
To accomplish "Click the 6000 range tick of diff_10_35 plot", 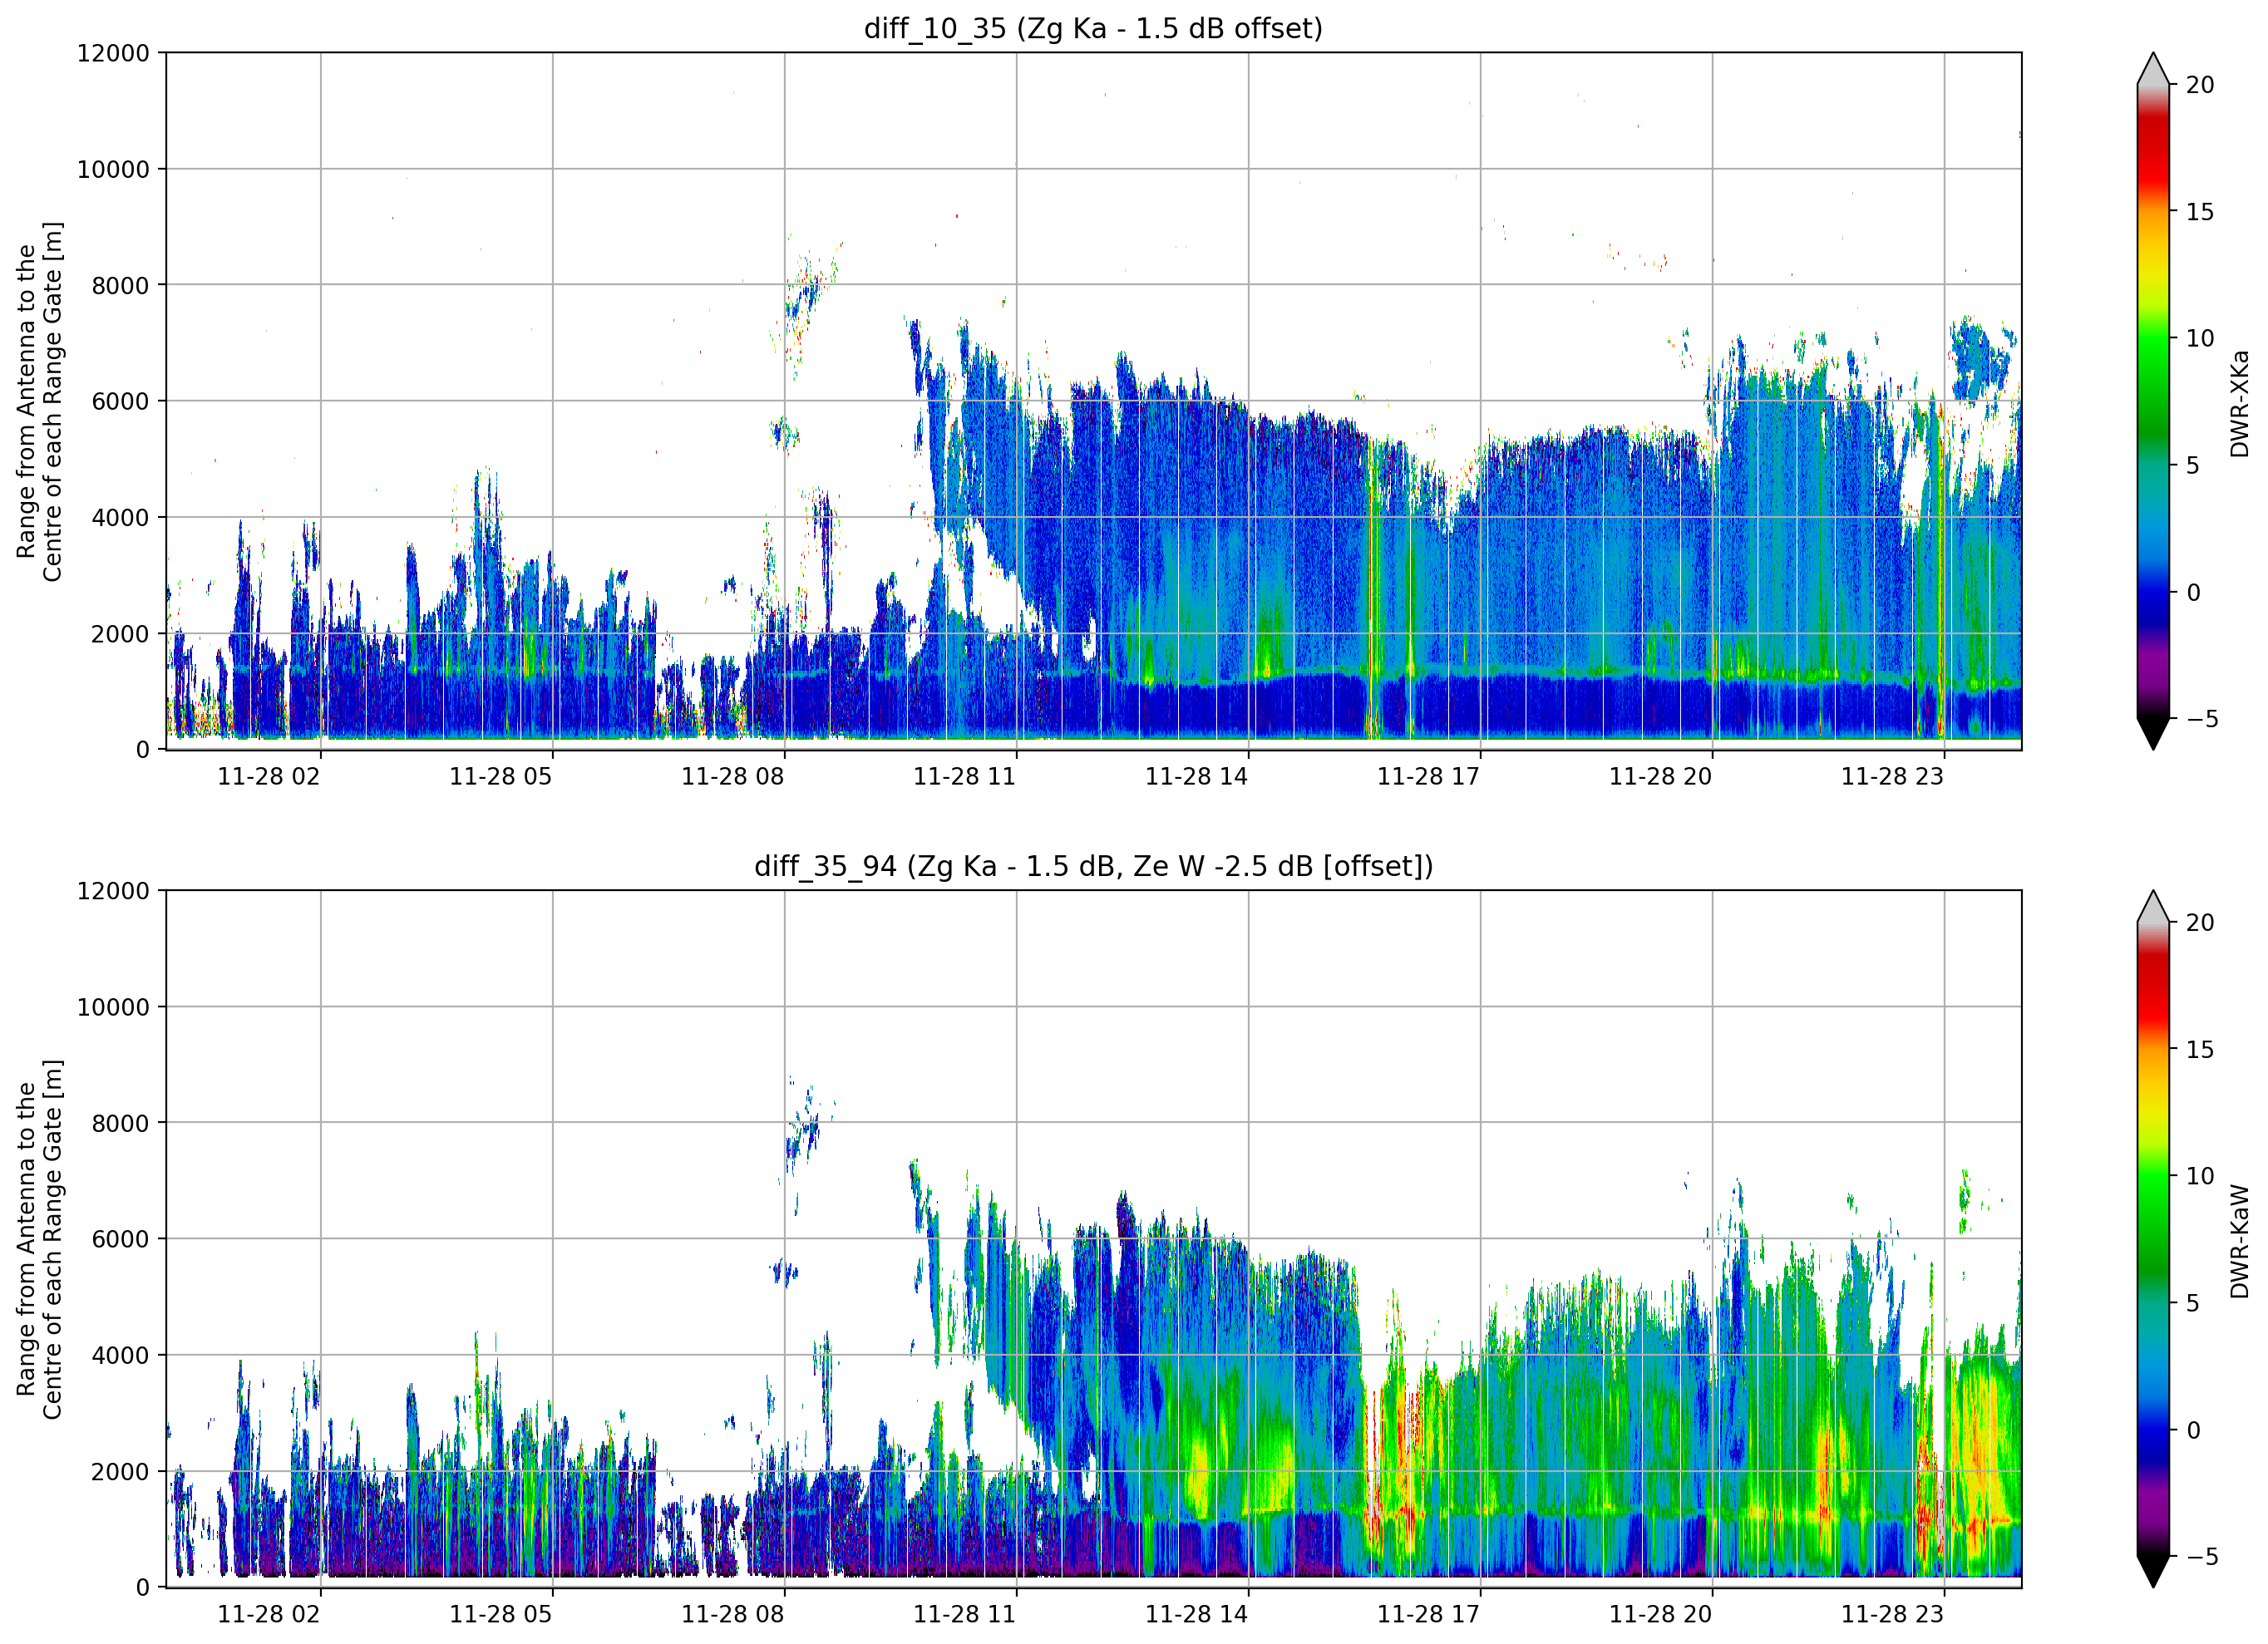I will click(x=121, y=401).
